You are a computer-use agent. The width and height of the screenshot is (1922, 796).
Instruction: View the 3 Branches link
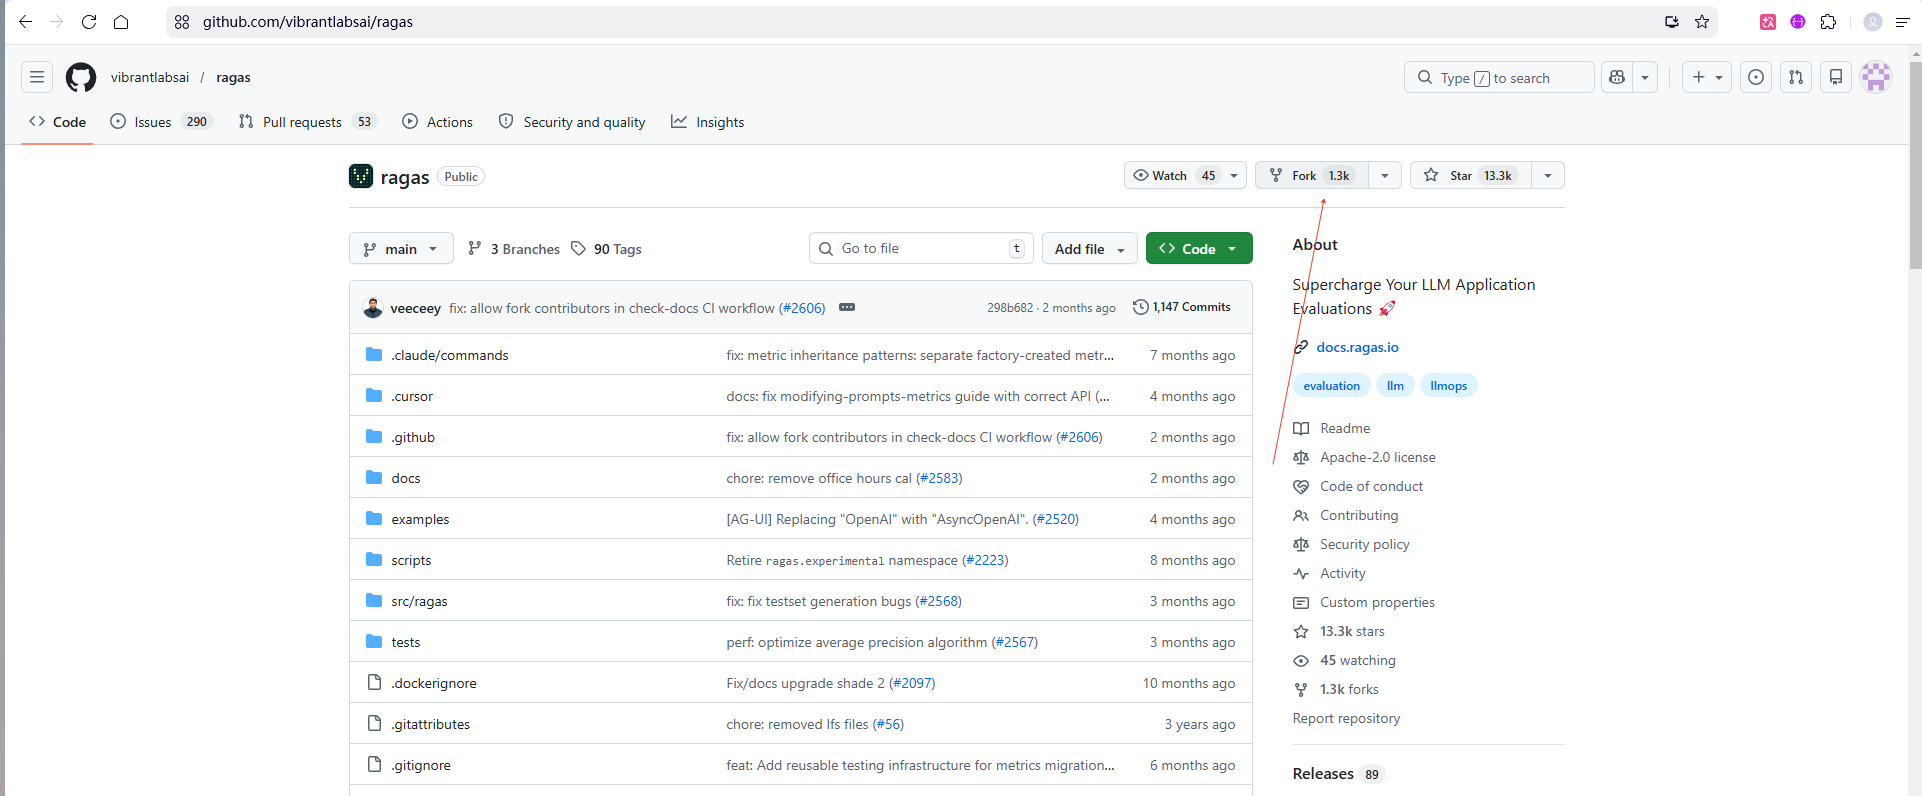click(x=514, y=249)
